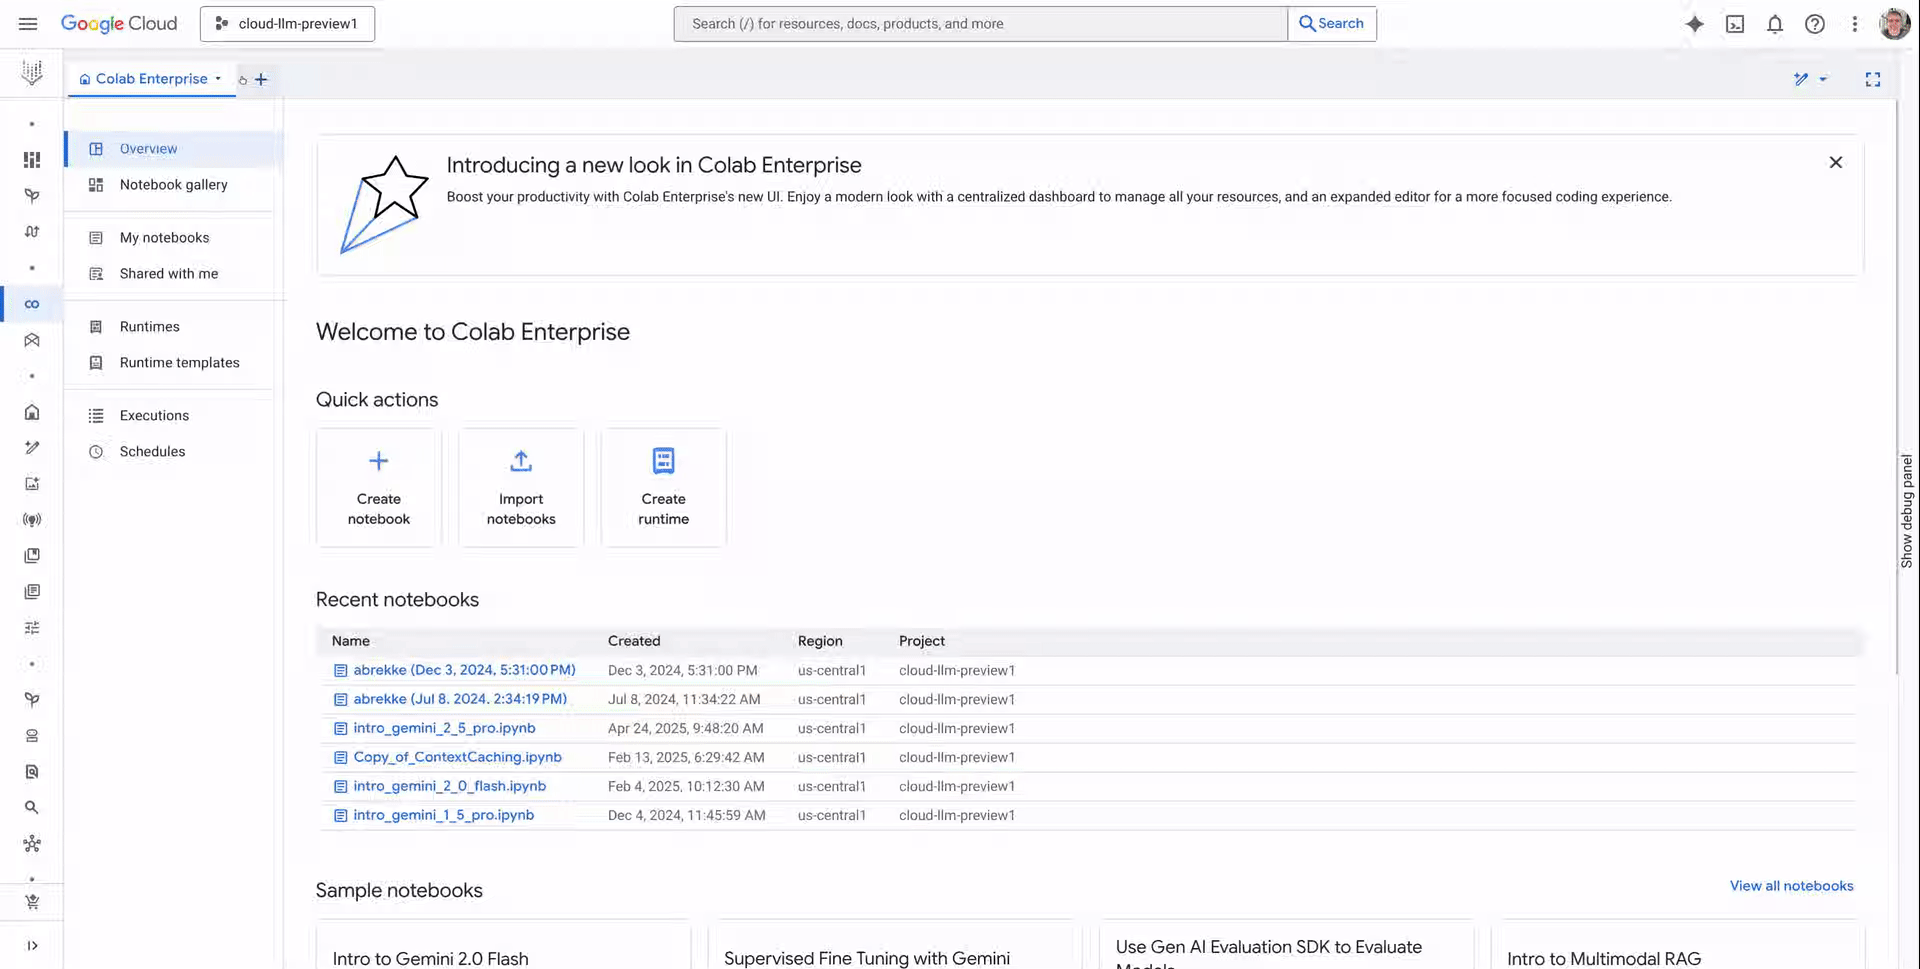Open notebook abrekke (Dec 3, 2024, 5:31:00 PM)
The width and height of the screenshot is (1920, 969).
pos(464,670)
